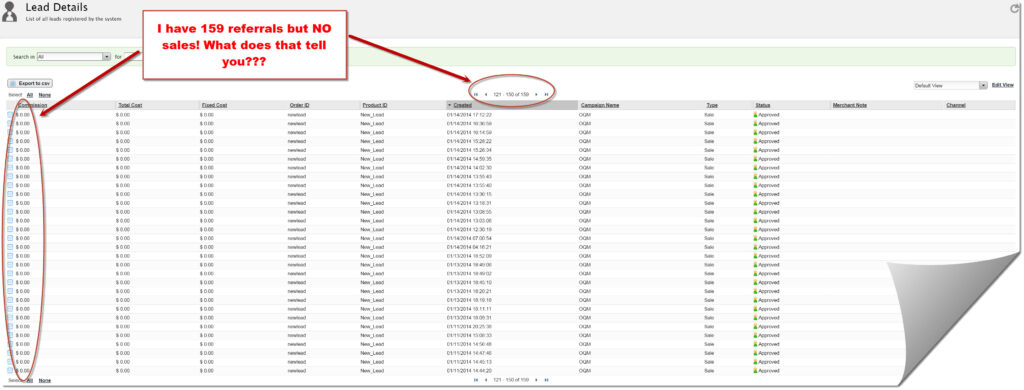
Task: Click OQM campaign in 01/14/2014 15:28:22 row
Action: 585,141
